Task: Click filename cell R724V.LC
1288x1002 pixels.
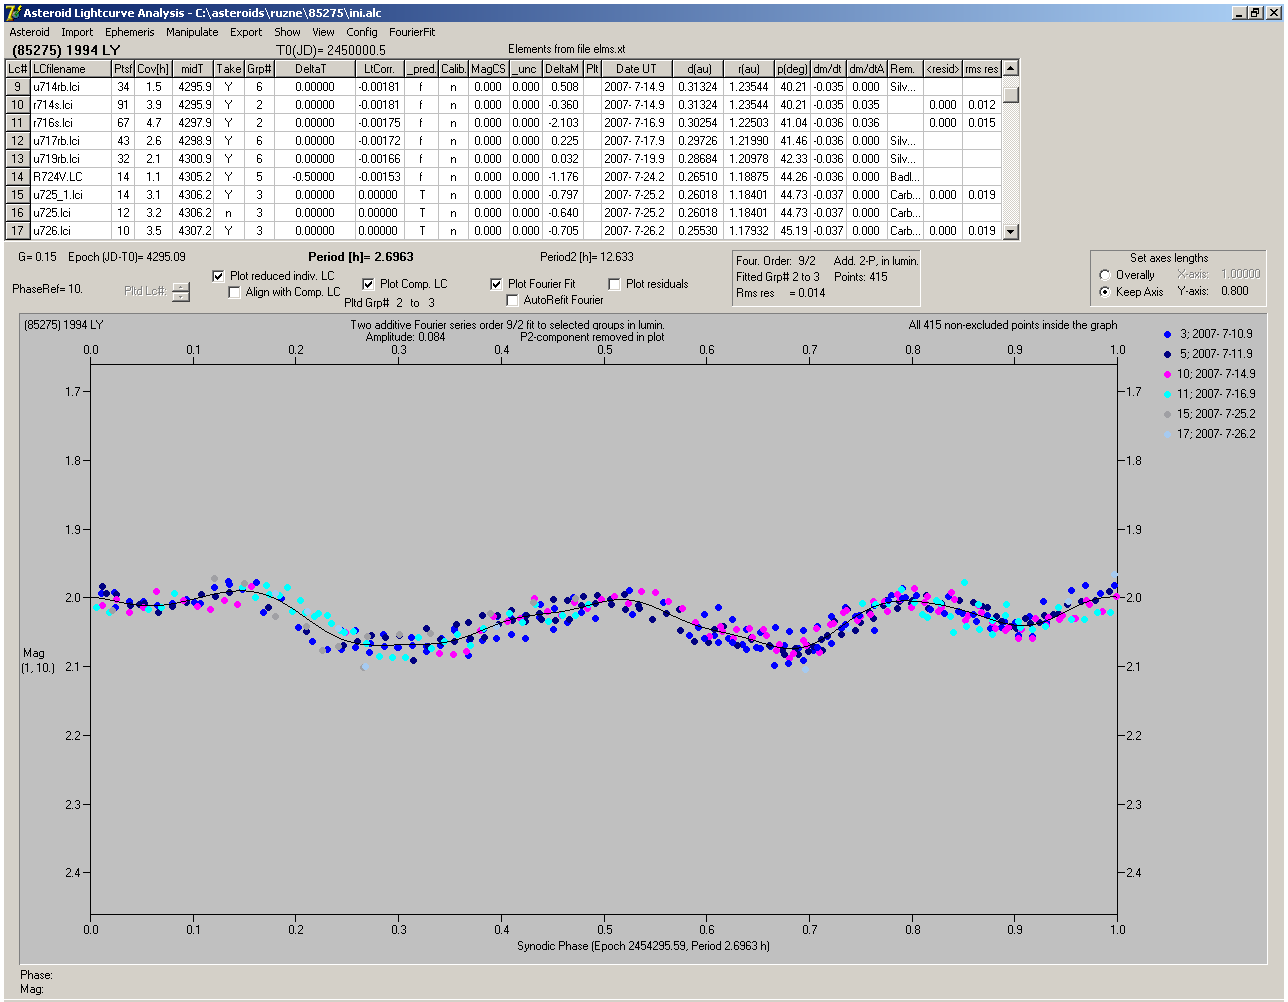Action: point(70,177)
